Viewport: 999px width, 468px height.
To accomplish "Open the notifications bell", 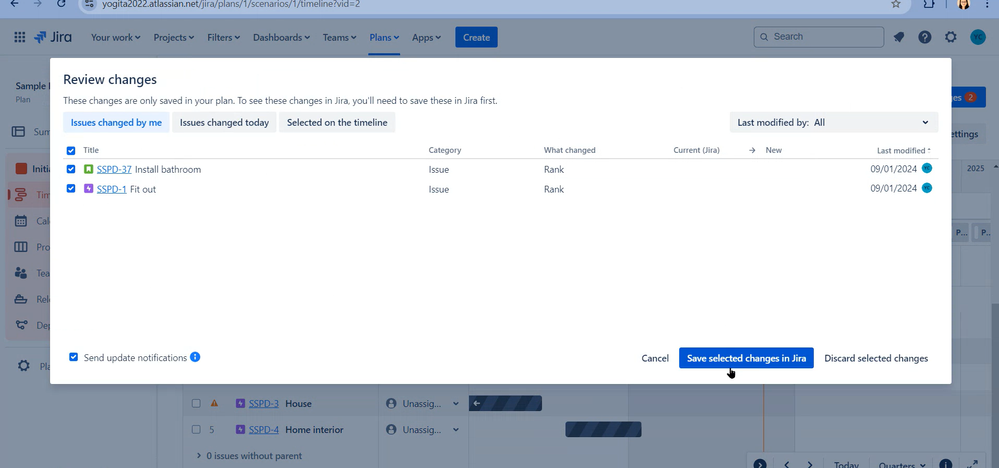I will point(898,37).
